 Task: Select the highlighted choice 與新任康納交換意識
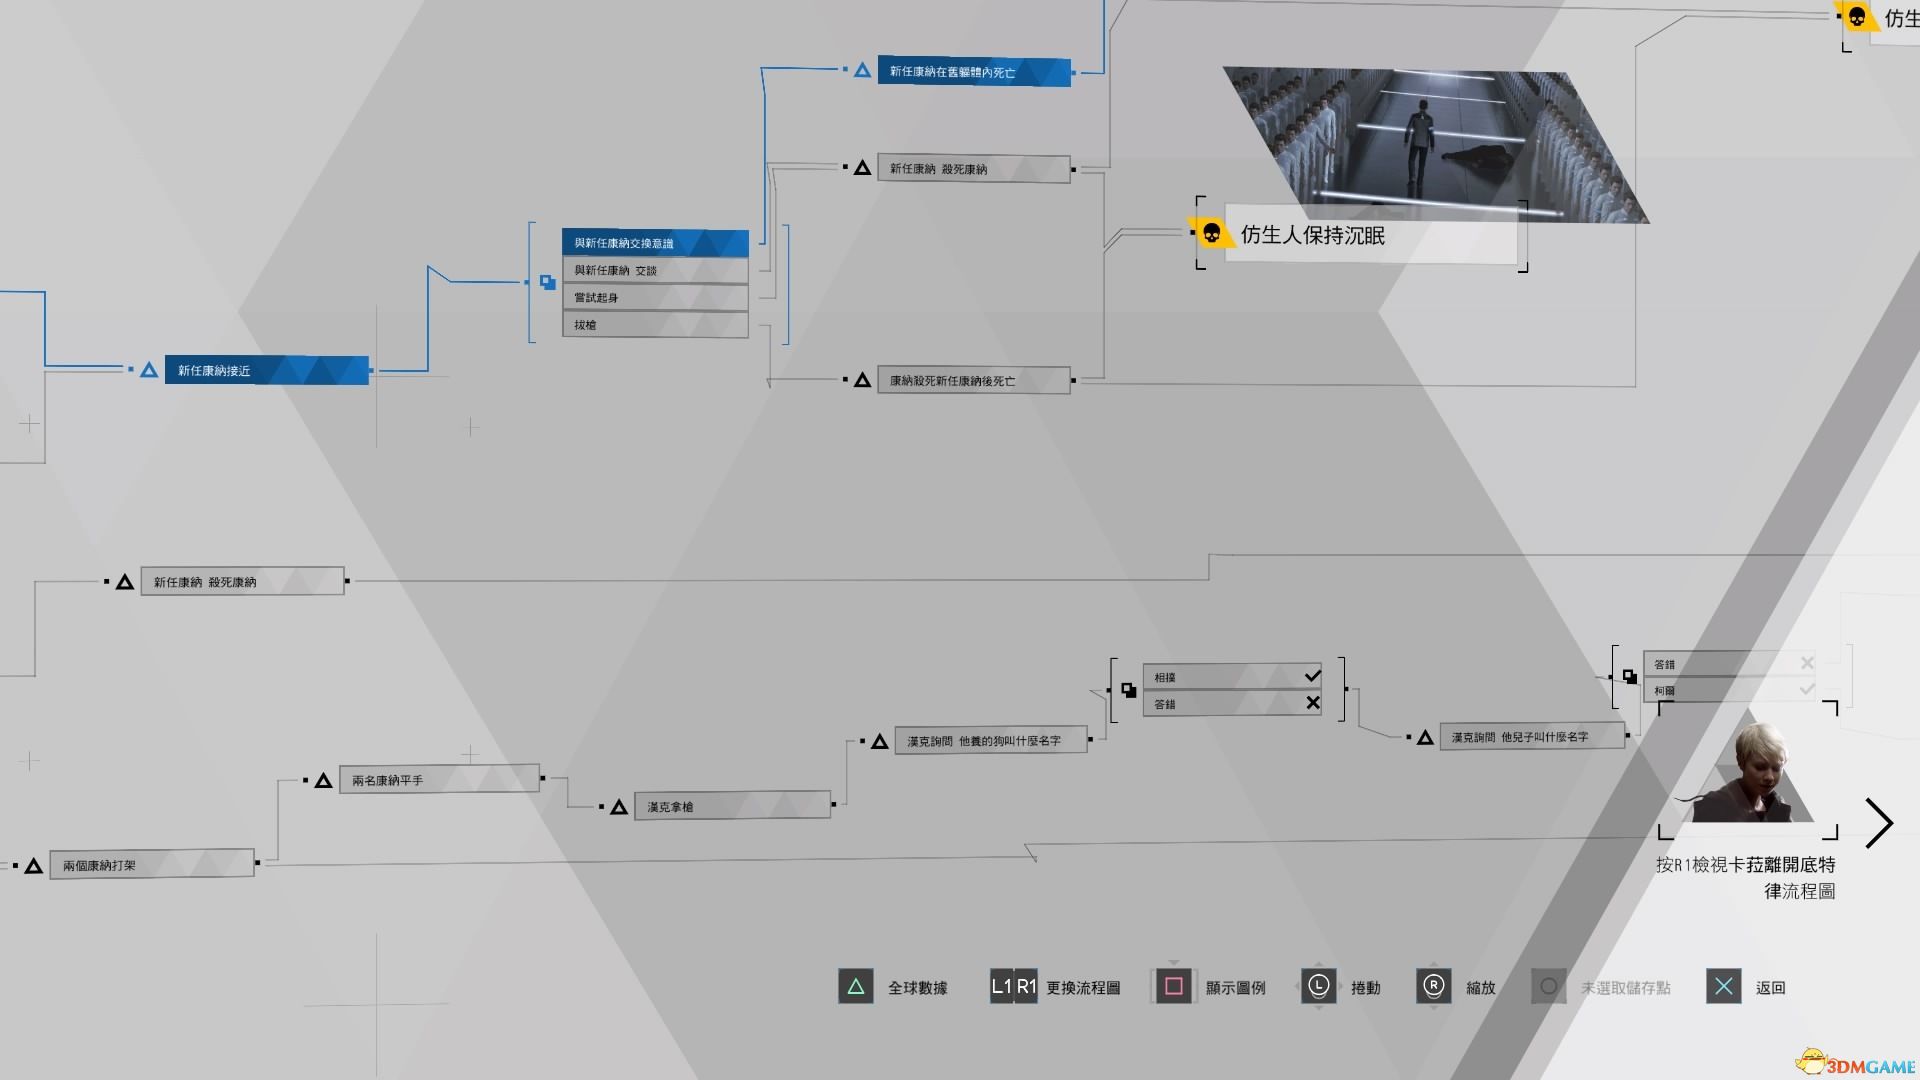[x=655, y=243]
